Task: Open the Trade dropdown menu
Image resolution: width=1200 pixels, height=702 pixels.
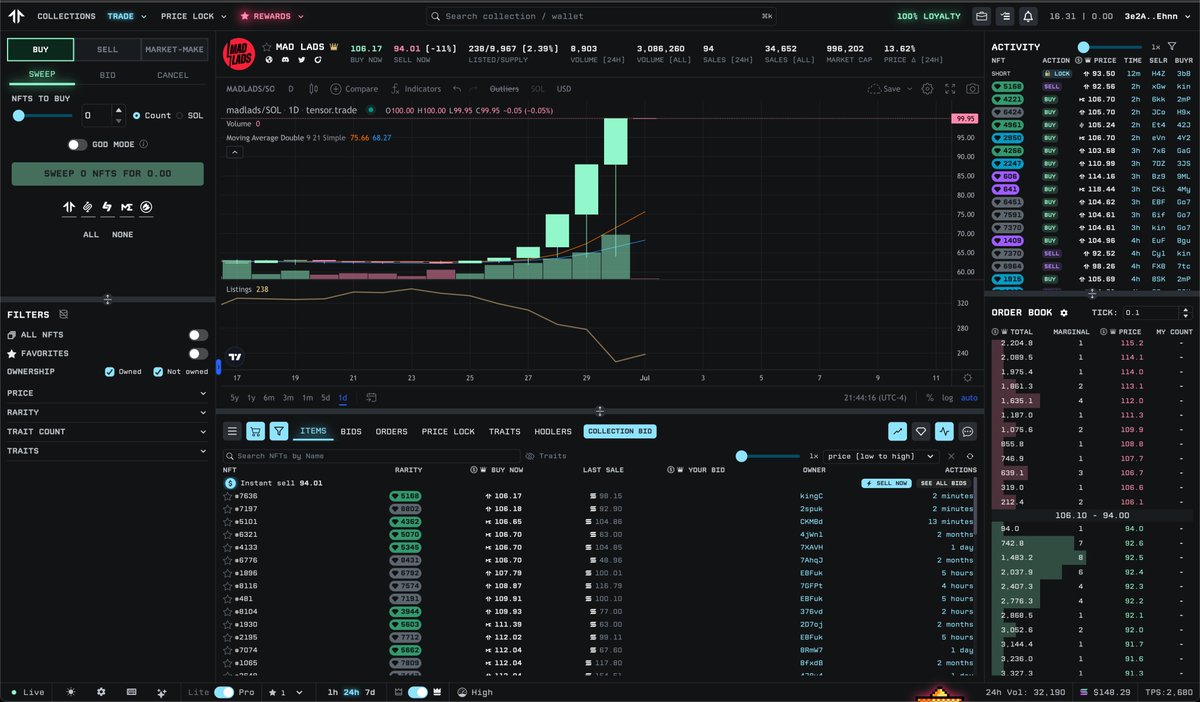Action: [x=127, y=16]
